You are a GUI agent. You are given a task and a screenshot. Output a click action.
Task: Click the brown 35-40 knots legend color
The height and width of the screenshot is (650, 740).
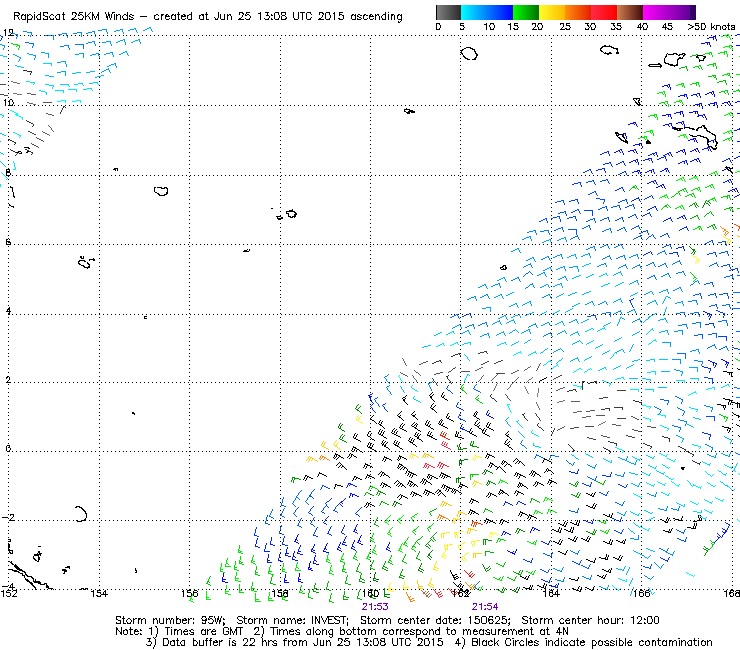point(630,12)
